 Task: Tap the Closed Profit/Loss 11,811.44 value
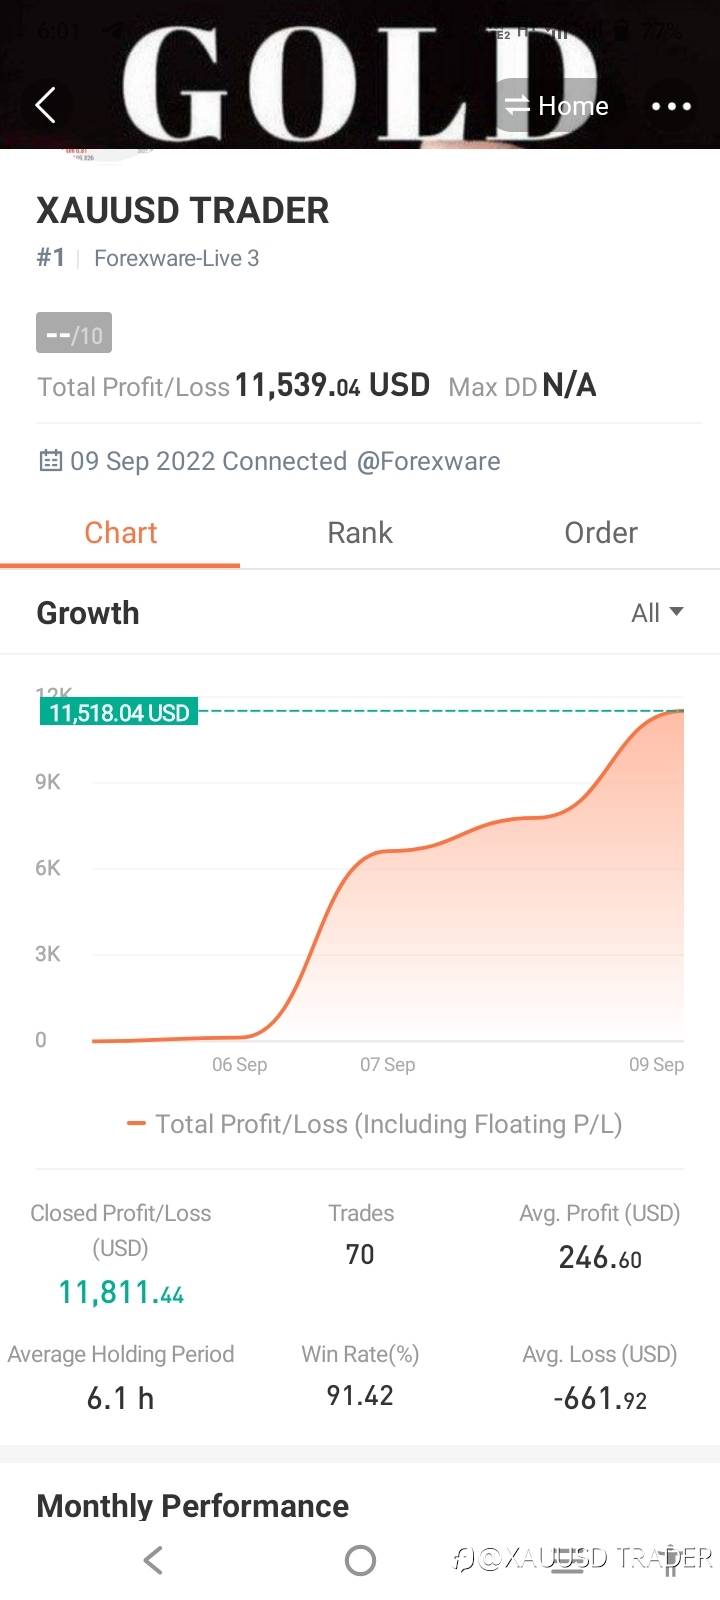[121, 1293]
